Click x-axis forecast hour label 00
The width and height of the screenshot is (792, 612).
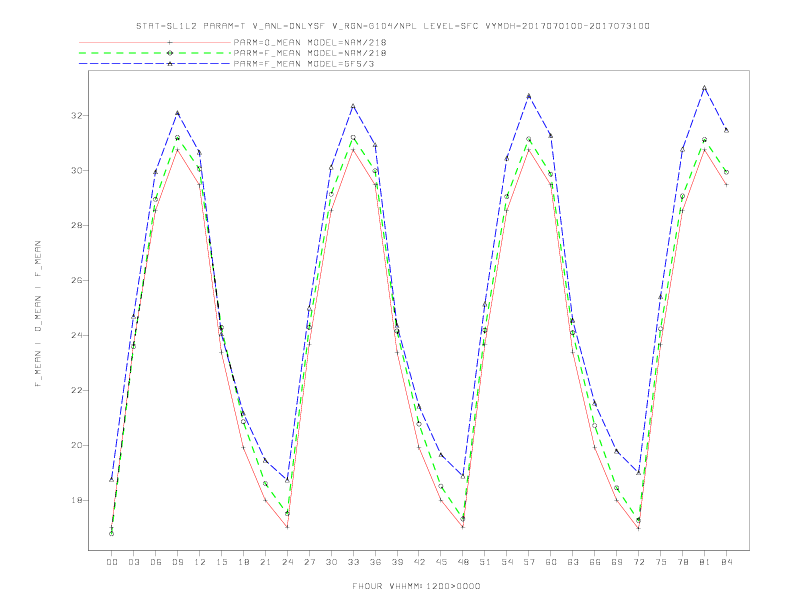pyautogui.click(x=112, y=562)
